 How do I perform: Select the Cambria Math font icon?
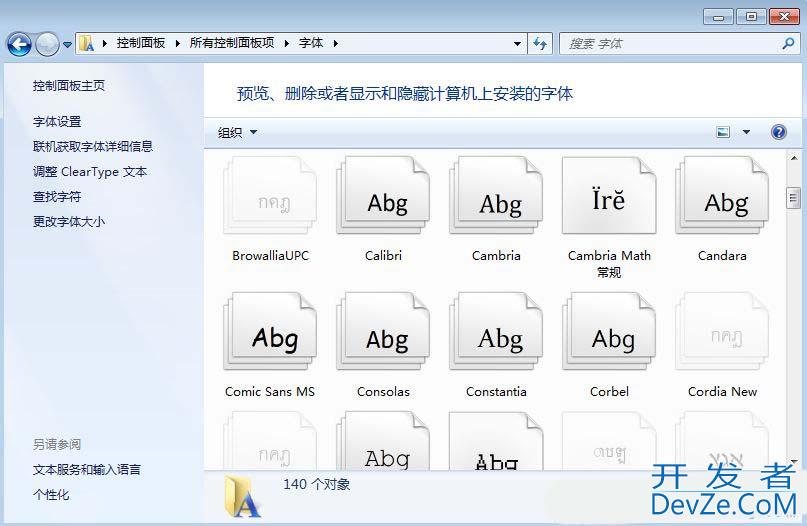click(609, 196)
